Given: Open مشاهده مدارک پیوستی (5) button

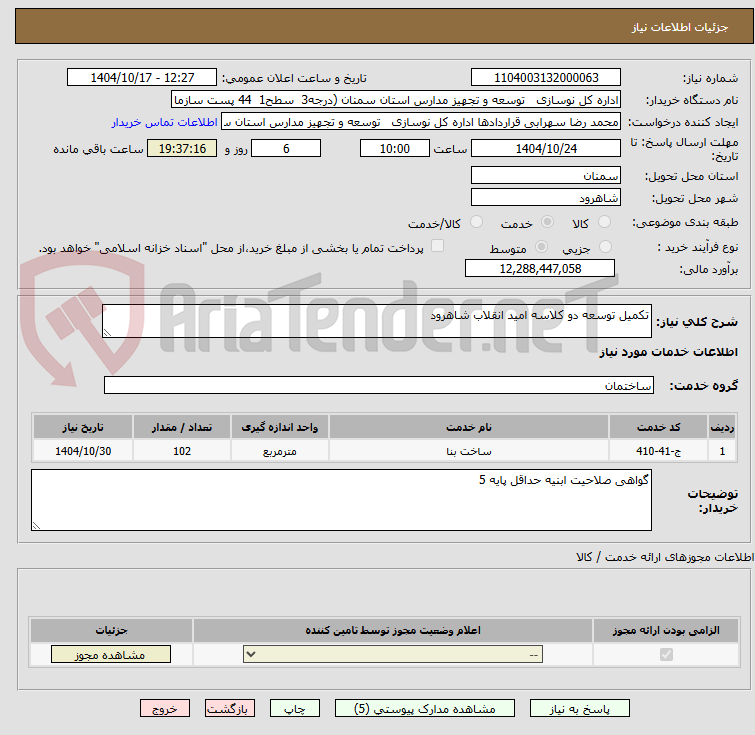Looking at the screenshot, I should pos(425,709).
